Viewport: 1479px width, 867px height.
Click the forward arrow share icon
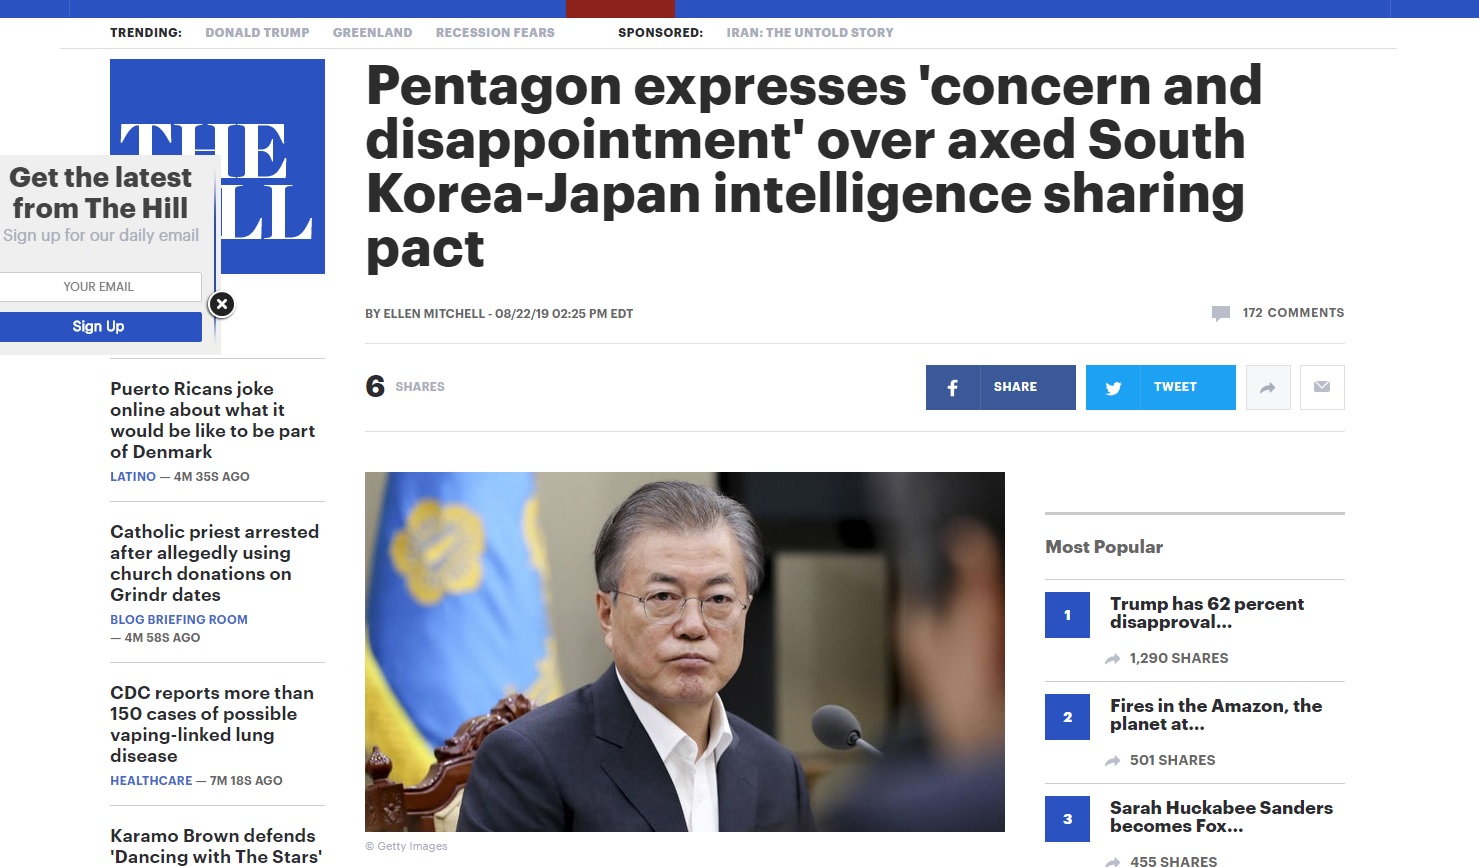1268,387
